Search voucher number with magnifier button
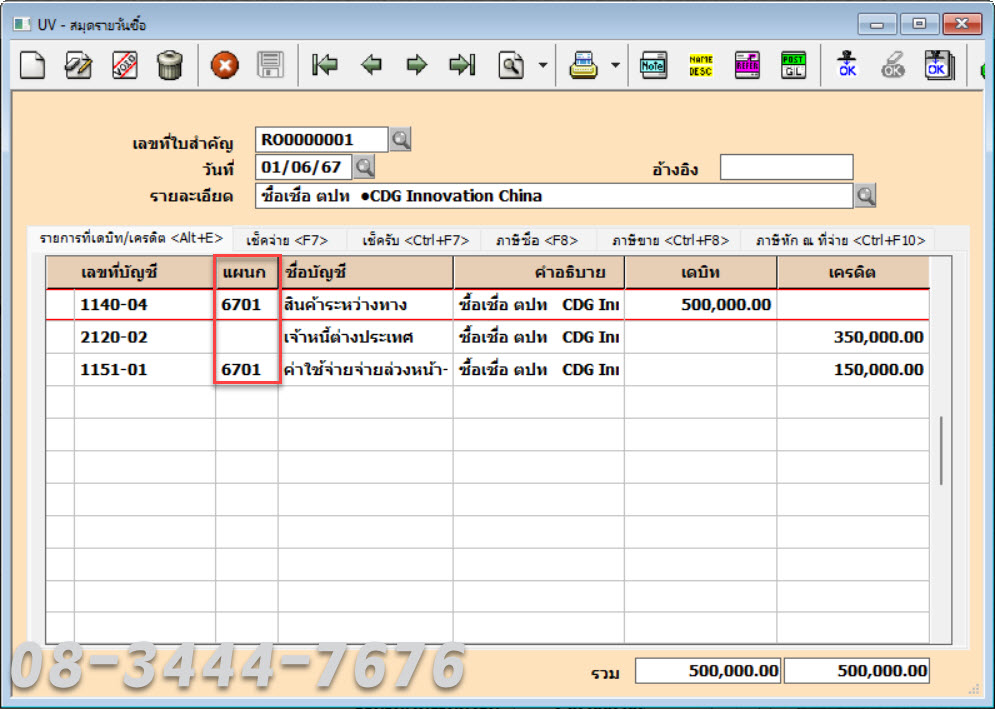Image resolution: width=995 pixels, height=709 pixels. tap(400, 139)
